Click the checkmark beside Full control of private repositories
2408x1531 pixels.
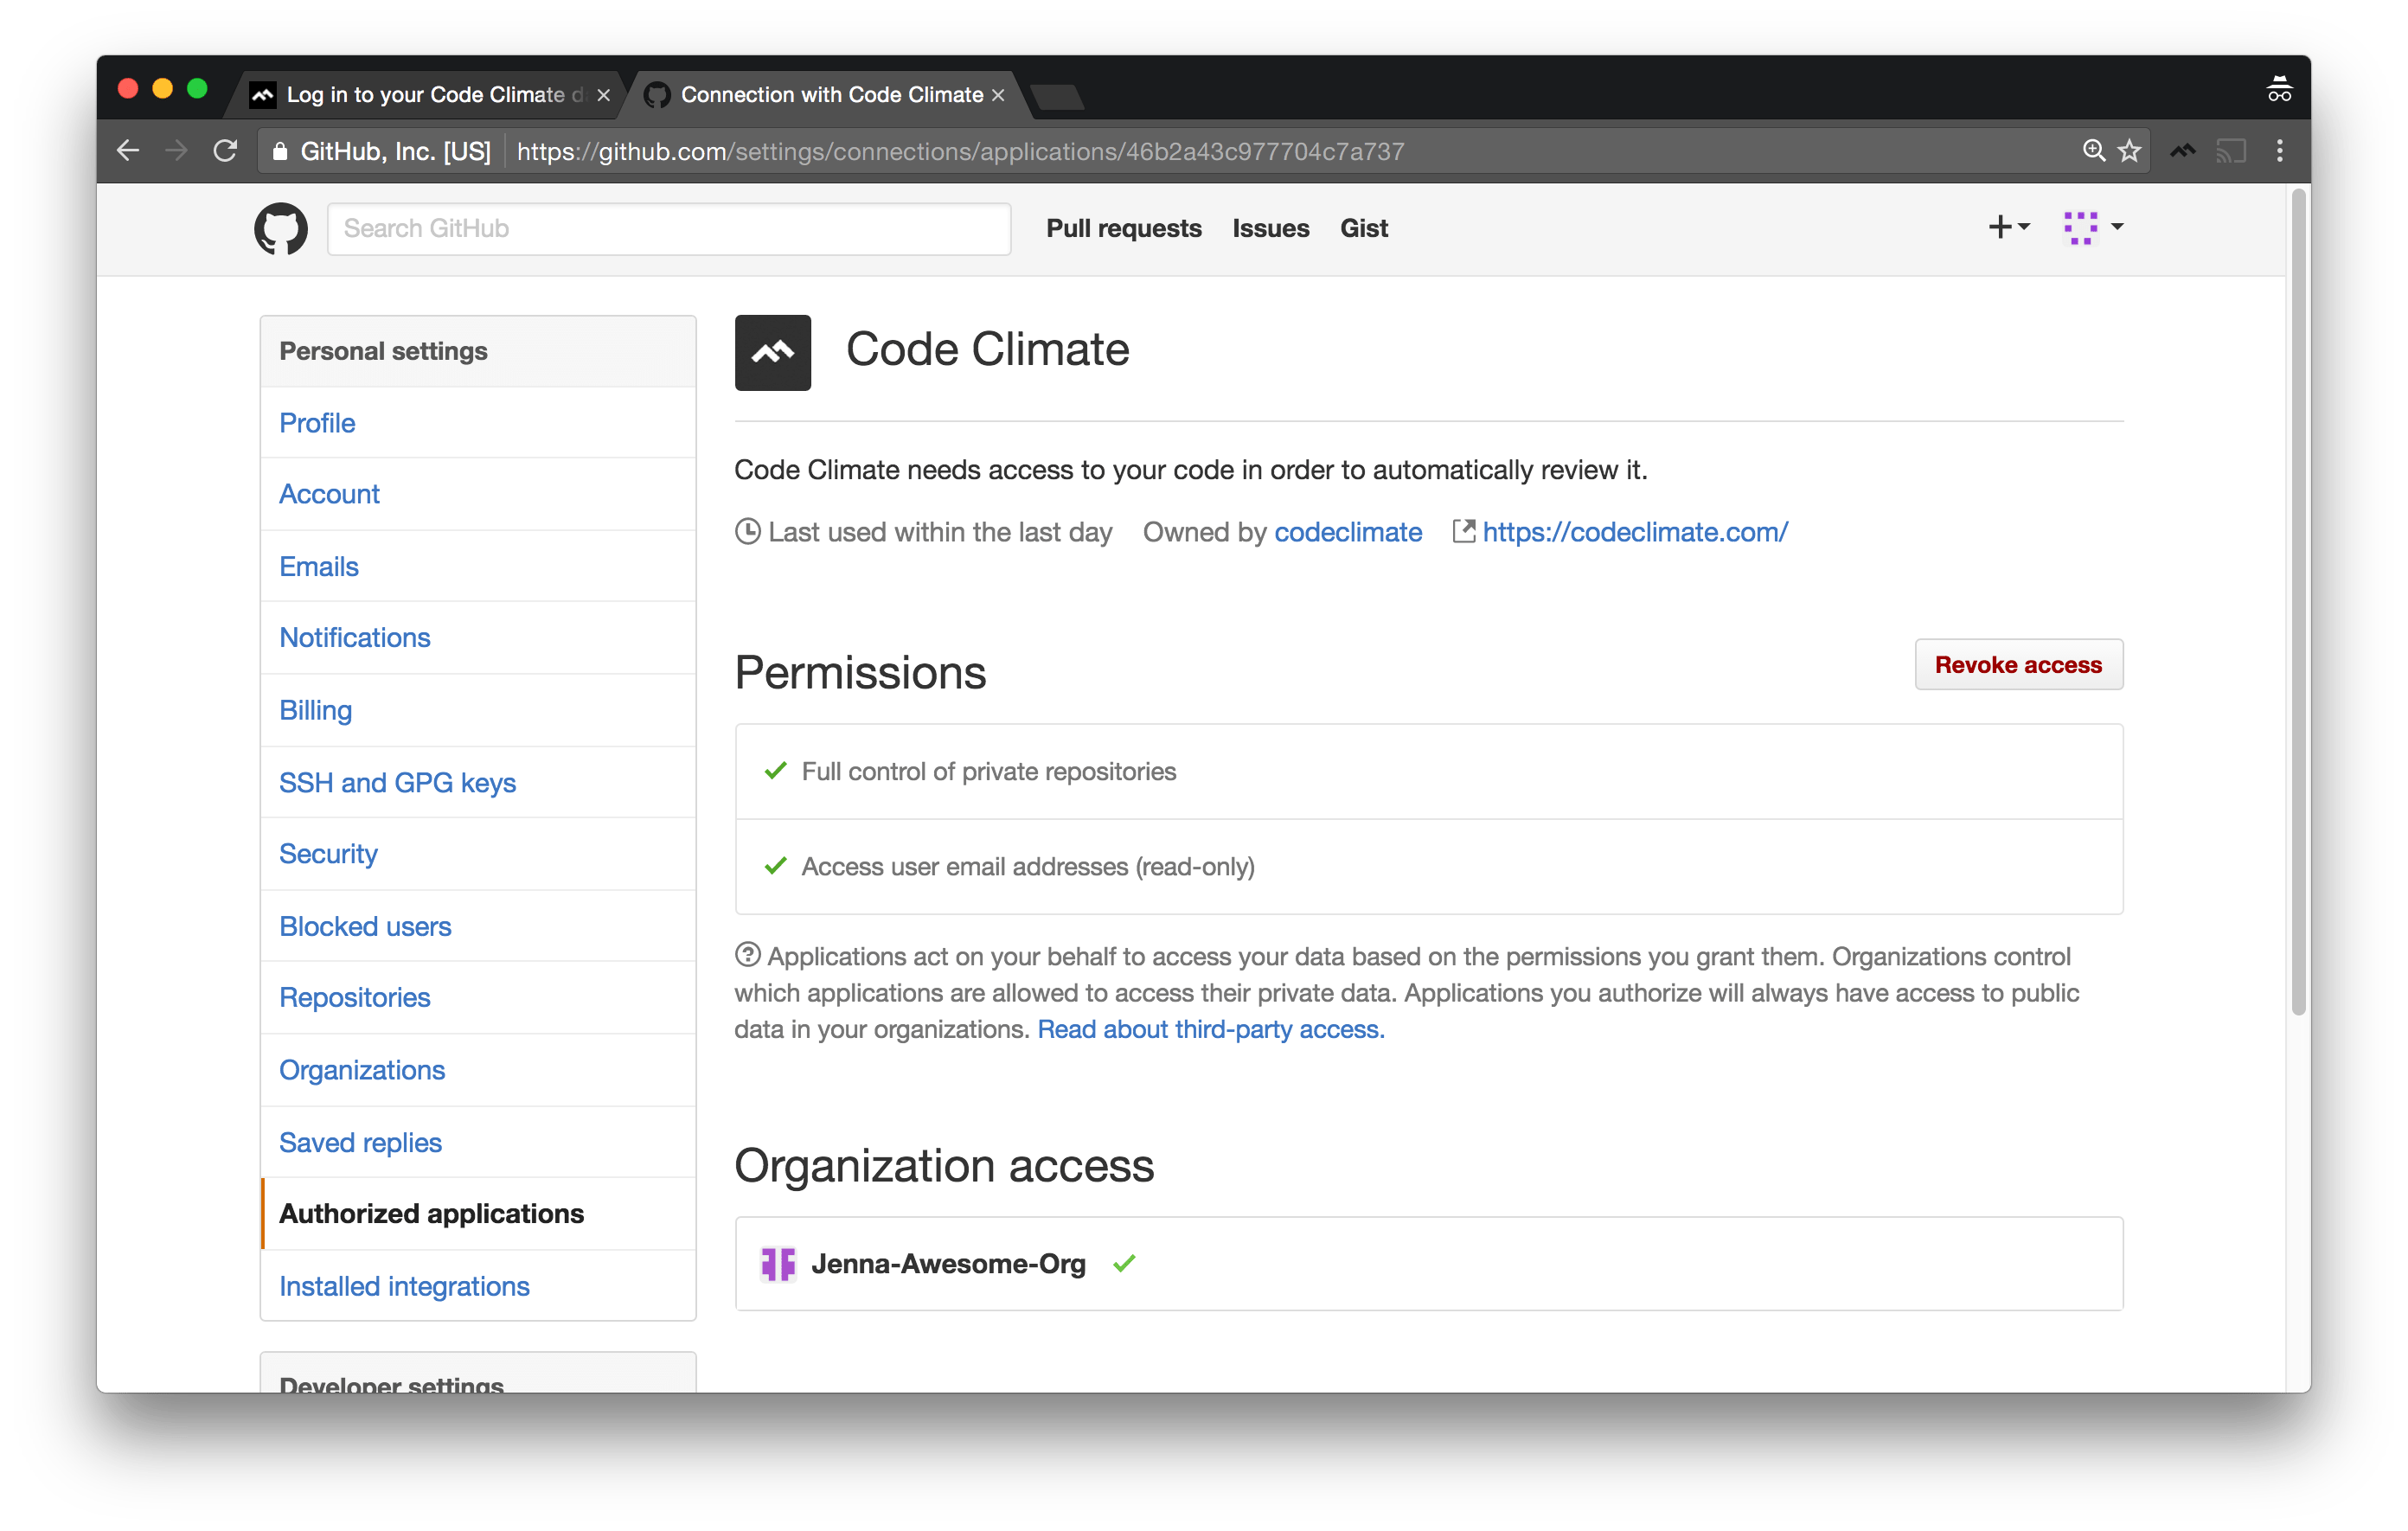point(775,770)
